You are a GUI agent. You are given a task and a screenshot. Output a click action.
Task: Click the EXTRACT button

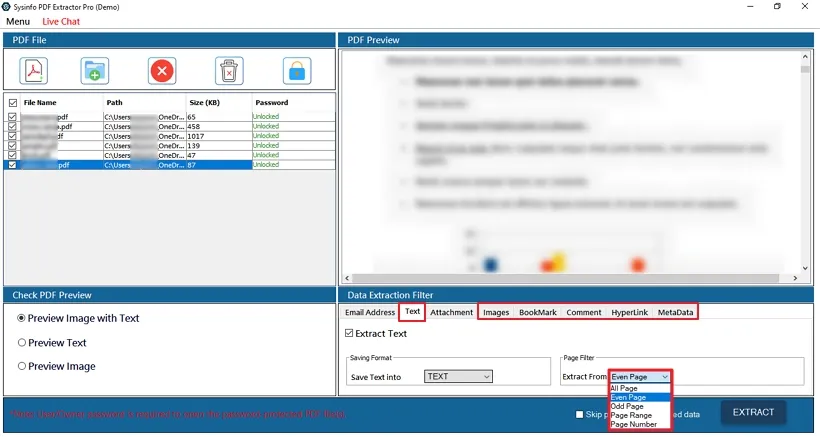(753, 412)
